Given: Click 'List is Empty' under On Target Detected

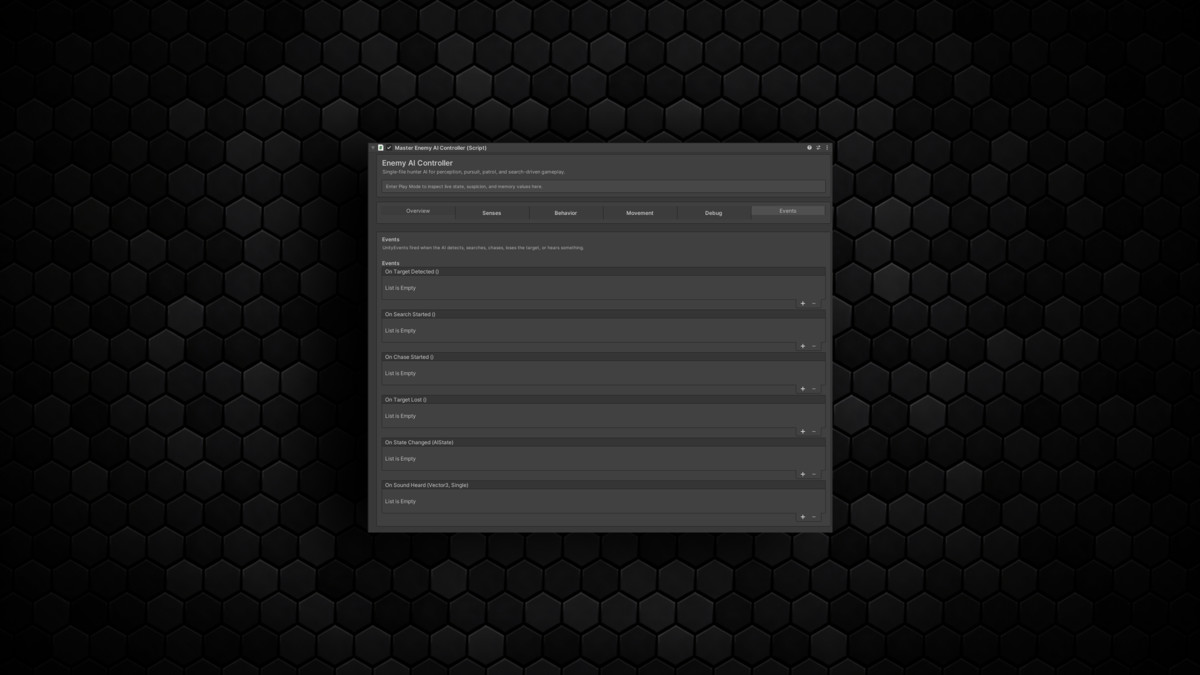Looking at the screenshot, I should tap(400, 288).
